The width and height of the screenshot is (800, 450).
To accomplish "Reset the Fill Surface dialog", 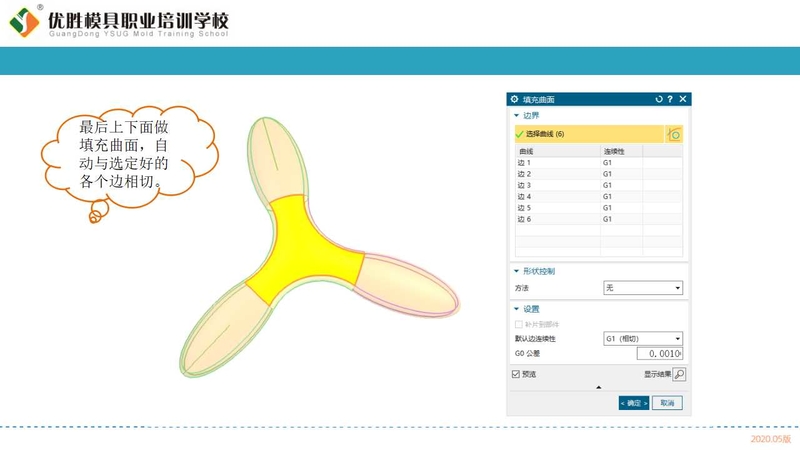I will click(x=659, y=99).
